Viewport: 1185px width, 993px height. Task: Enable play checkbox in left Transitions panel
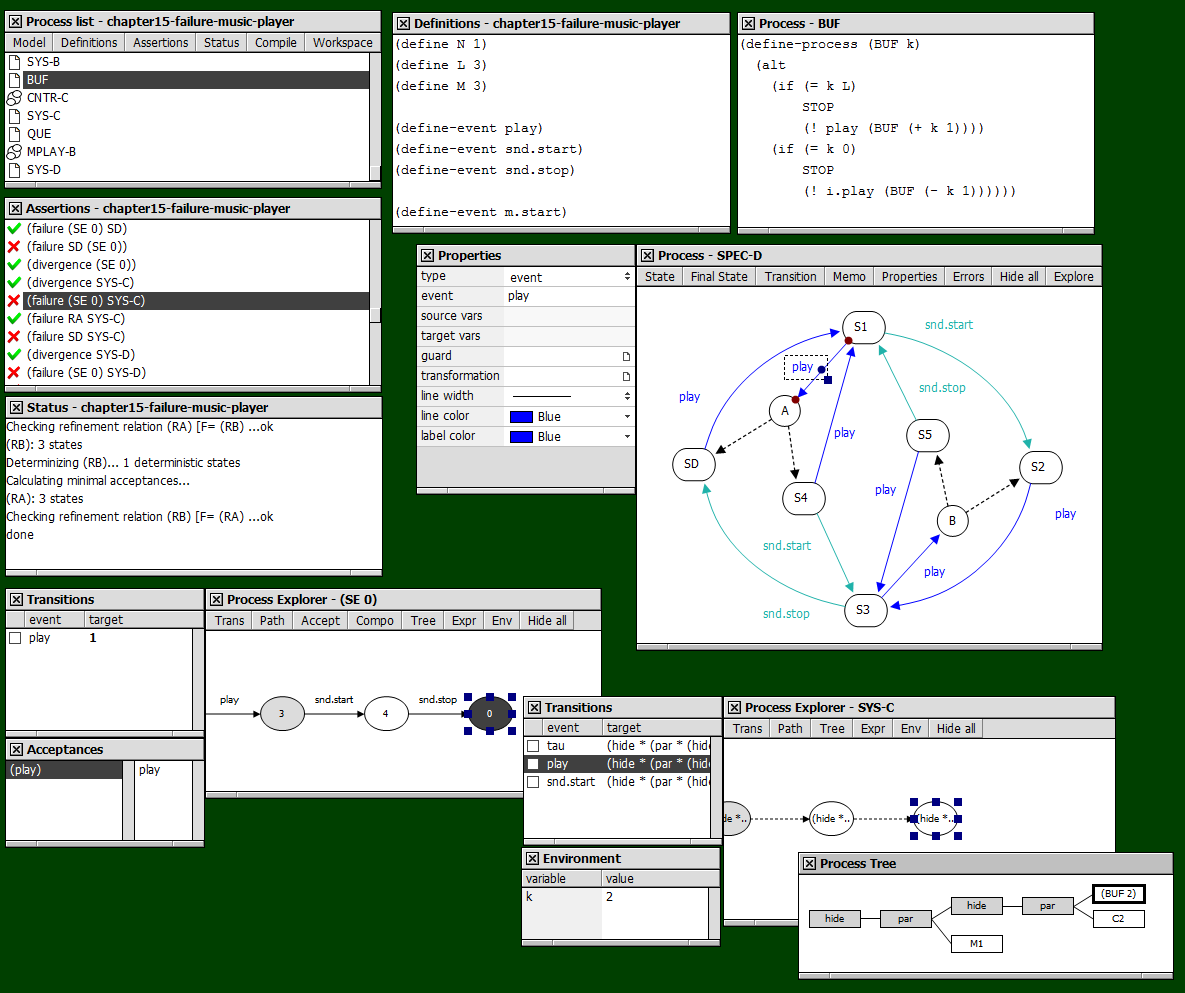coord(15,638)
